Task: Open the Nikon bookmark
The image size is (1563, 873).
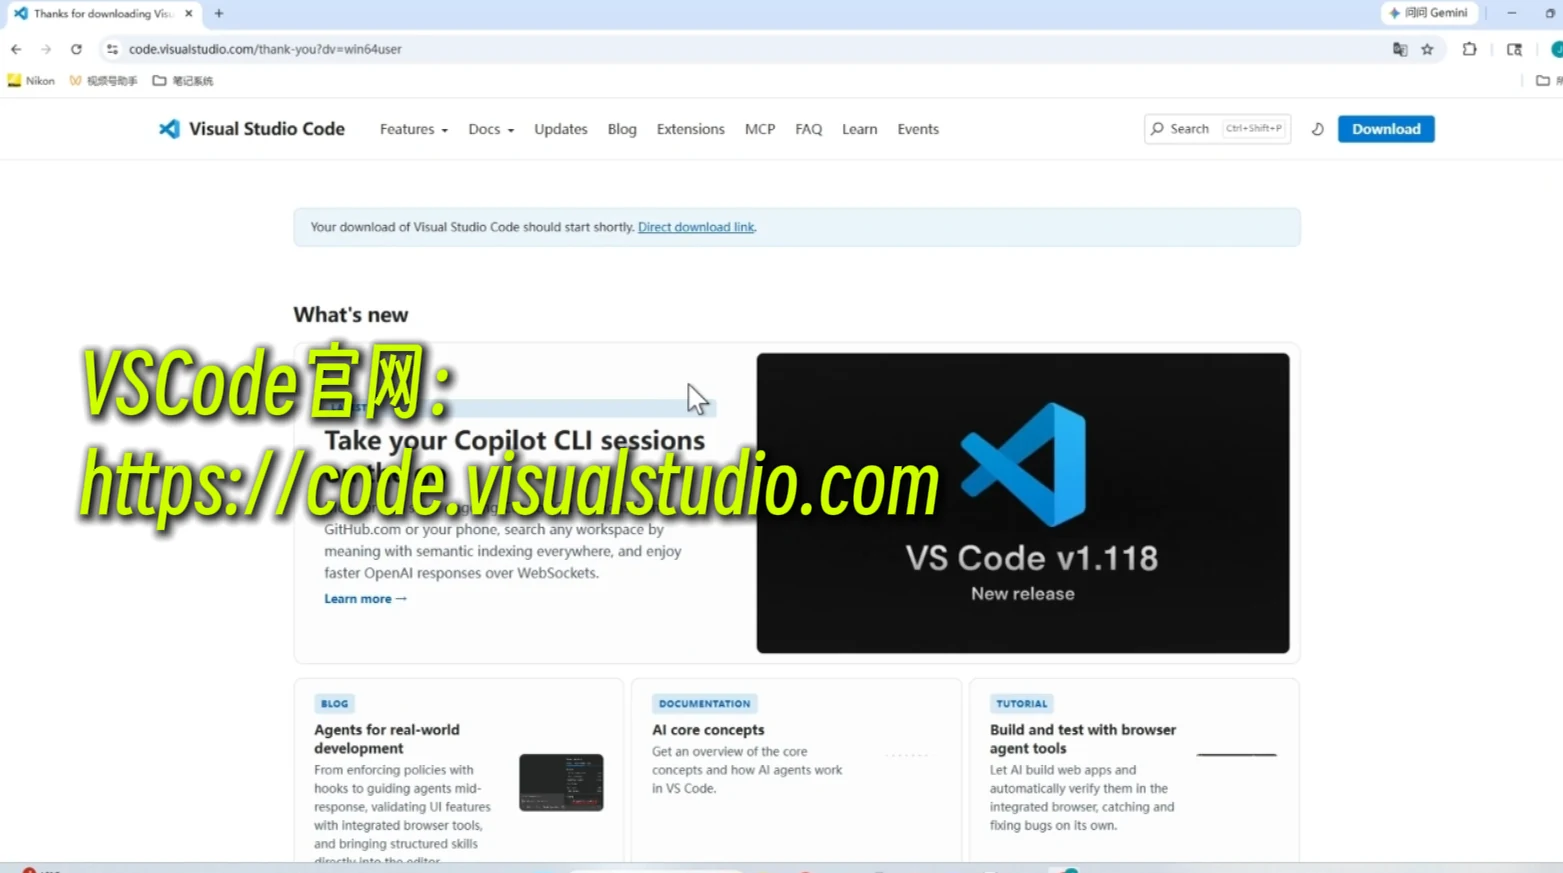Action: (31, 81)
